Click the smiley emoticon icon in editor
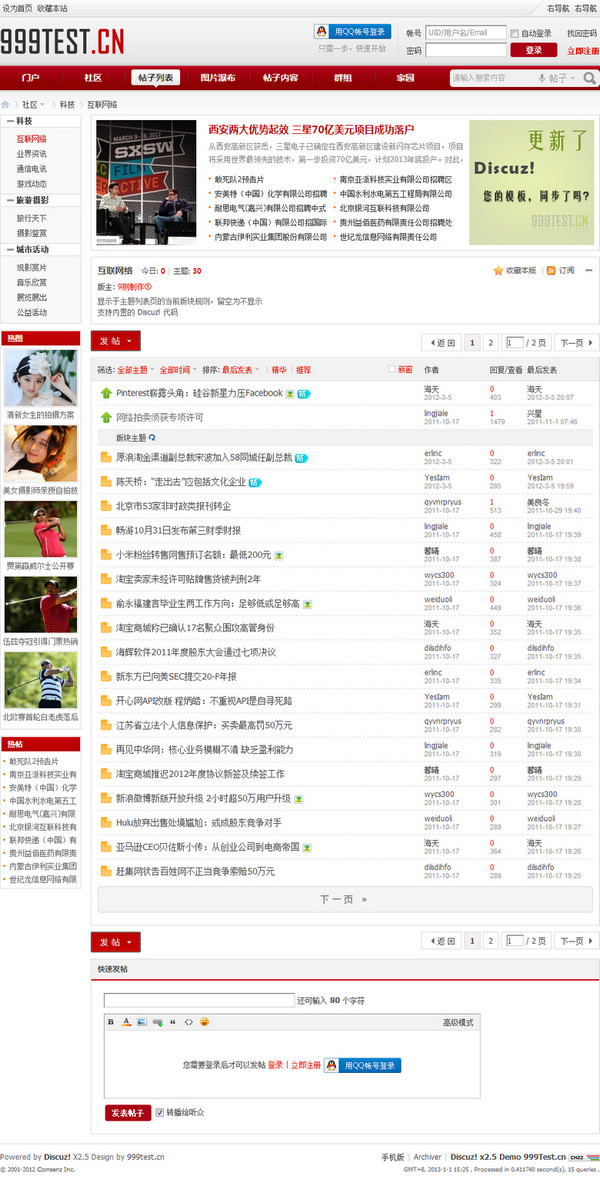Viewport: 600px width, 1183px height. [205, 1022]
